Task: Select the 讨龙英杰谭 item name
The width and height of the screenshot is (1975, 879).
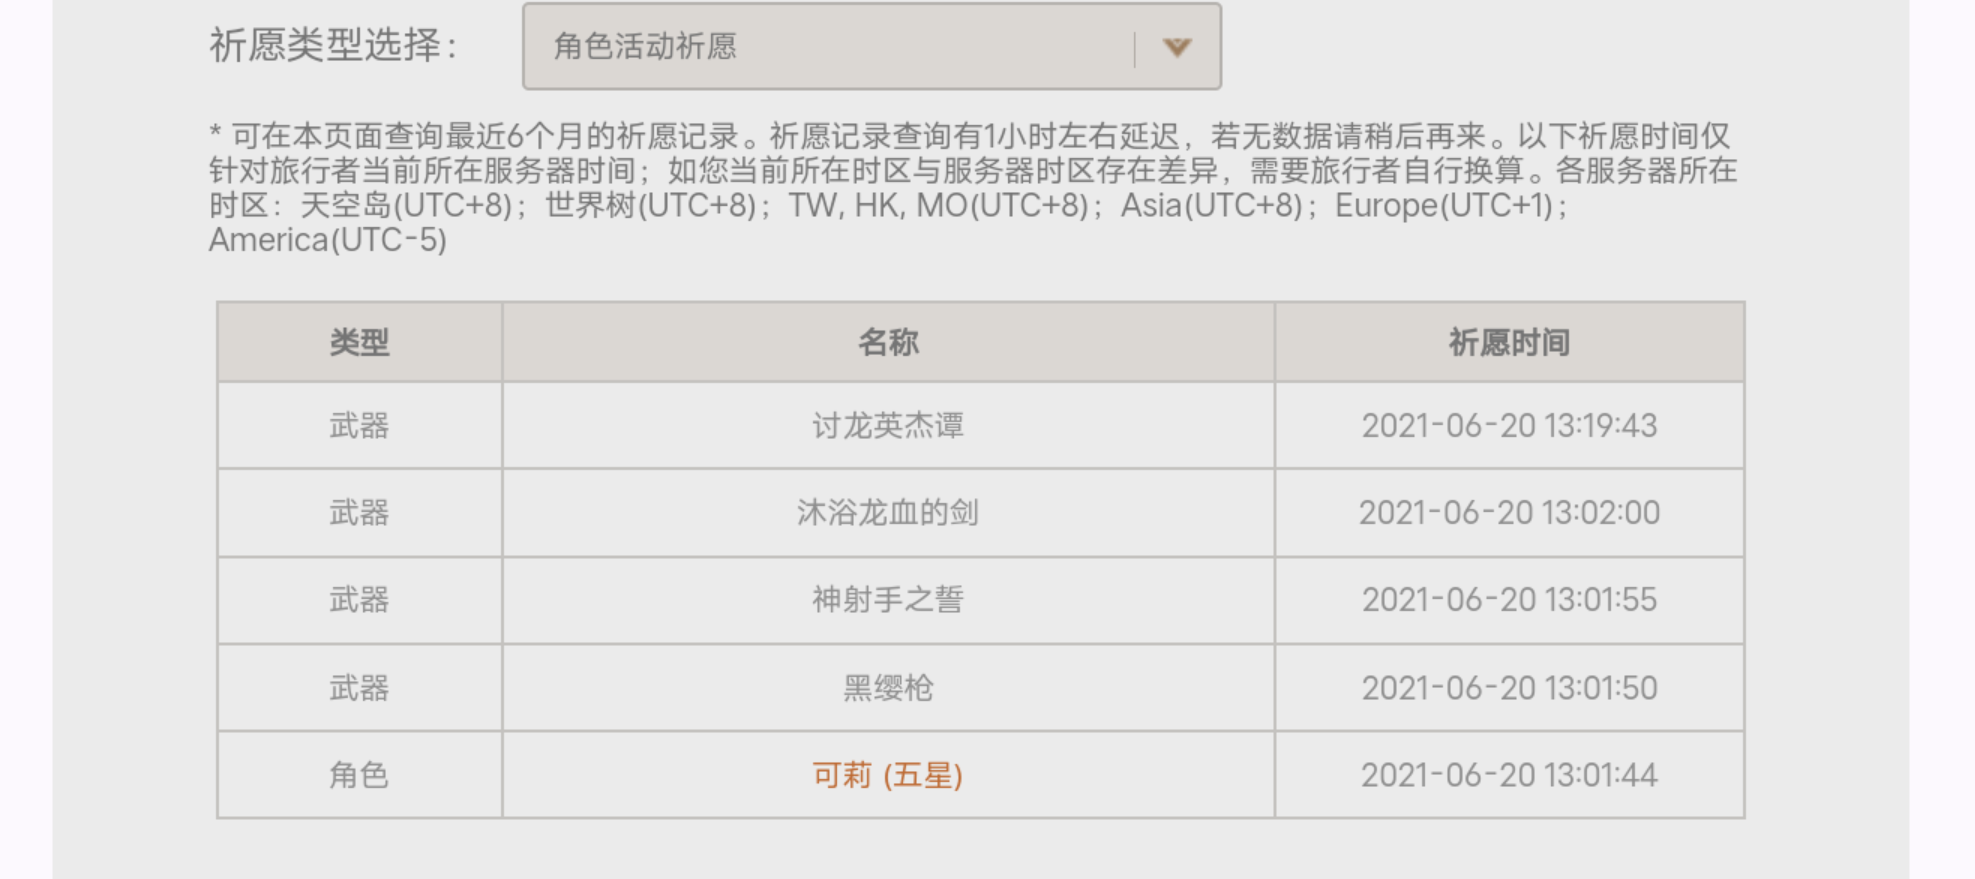Action: click(888, 426)
